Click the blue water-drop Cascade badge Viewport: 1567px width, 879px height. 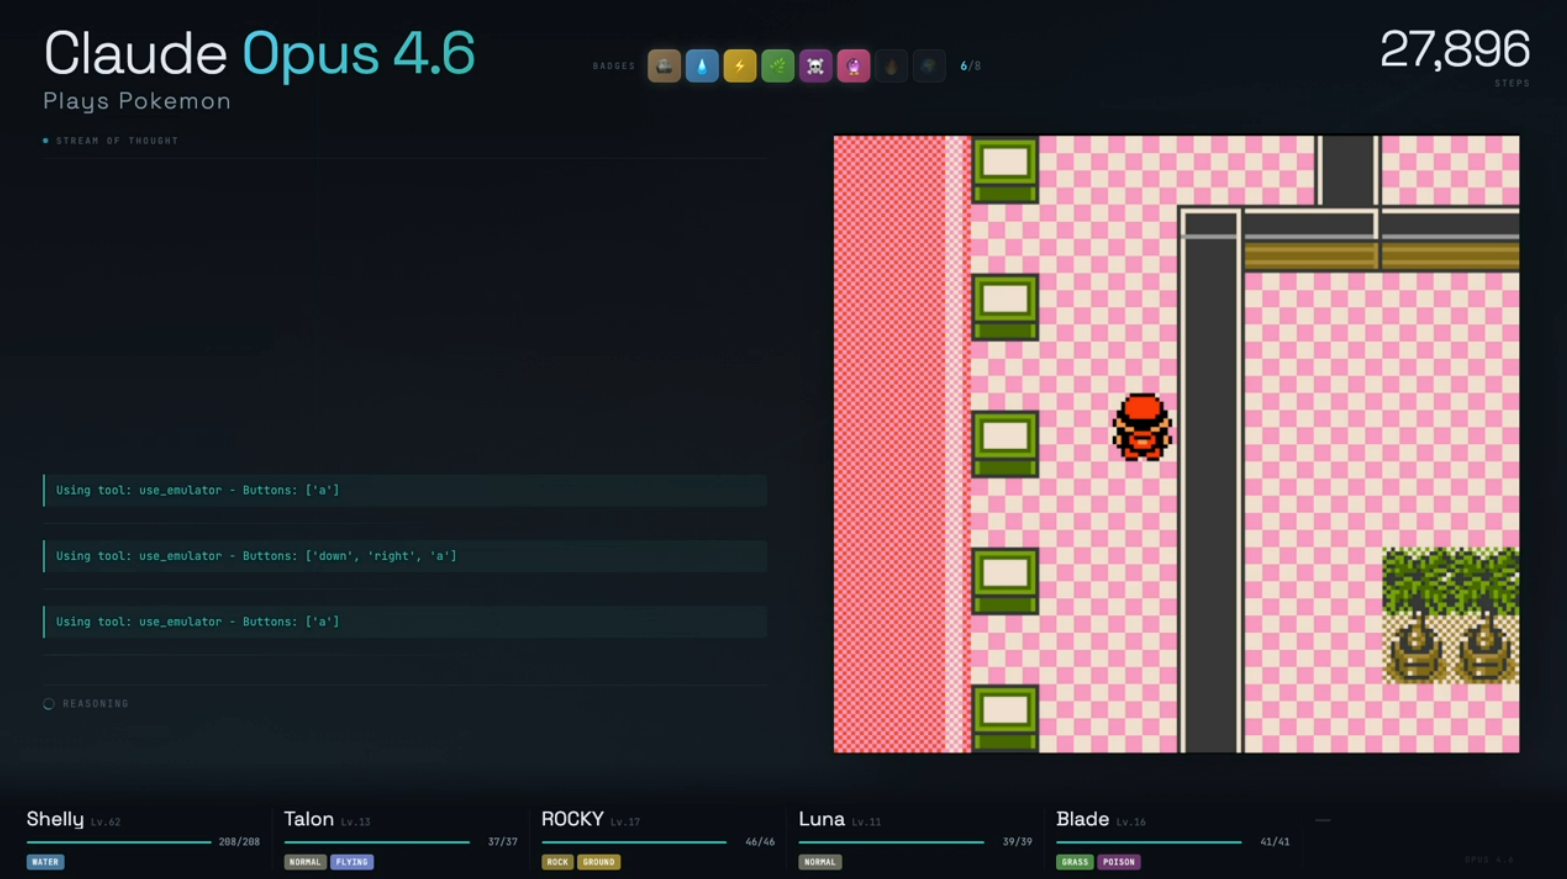702,66
